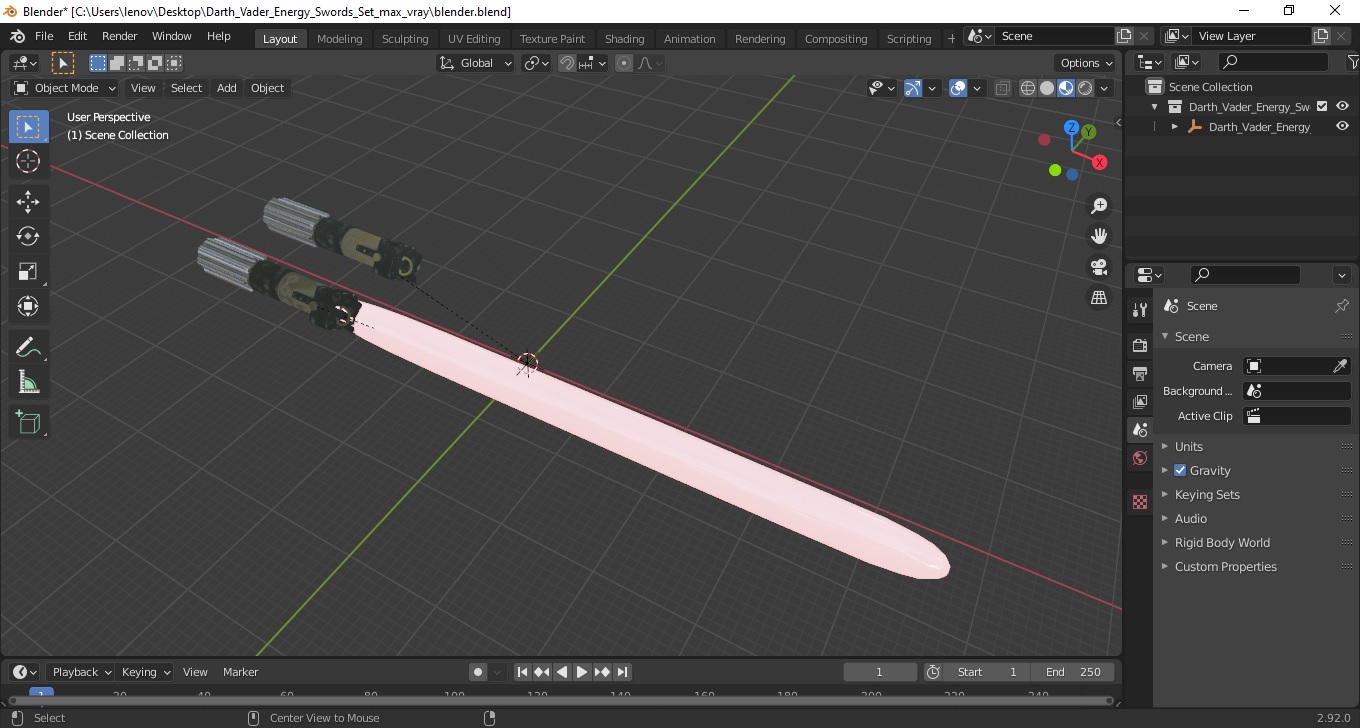This screenshot has width=1360, height=728.
Task: Click the new selection mode icon
Action: 98,63
